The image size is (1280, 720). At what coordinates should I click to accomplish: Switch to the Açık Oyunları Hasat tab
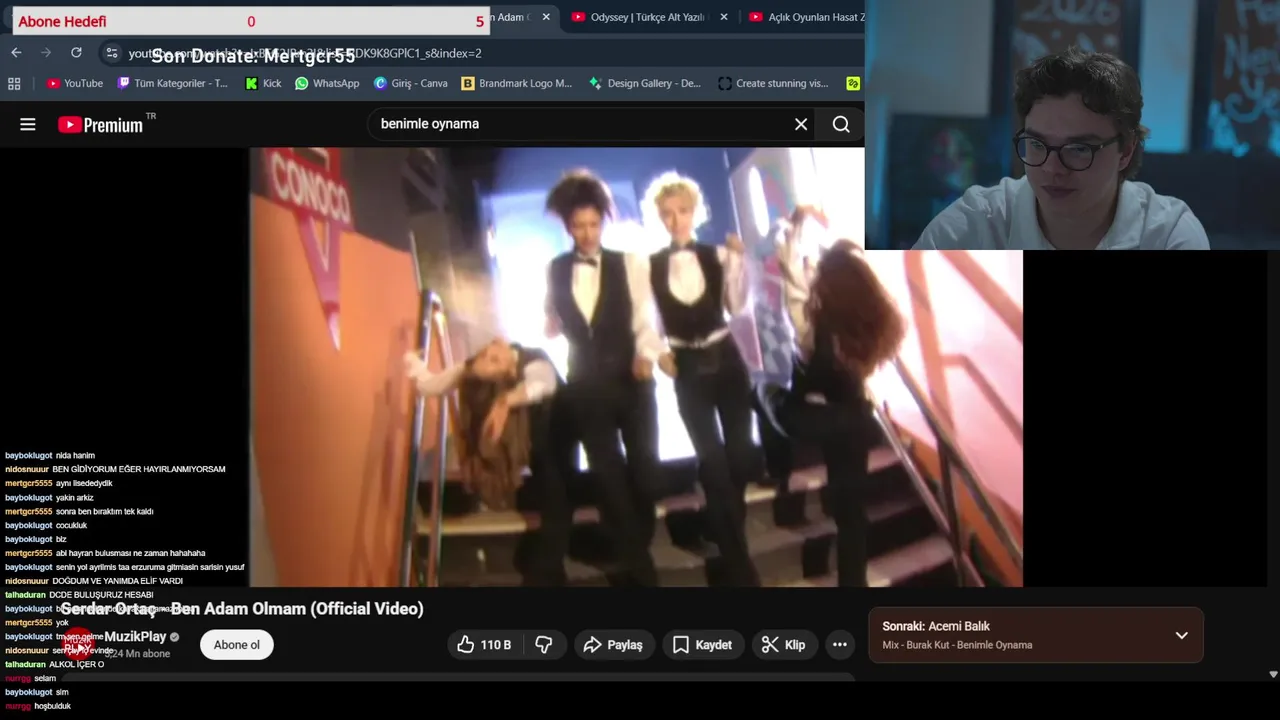[x=808, y=17]
